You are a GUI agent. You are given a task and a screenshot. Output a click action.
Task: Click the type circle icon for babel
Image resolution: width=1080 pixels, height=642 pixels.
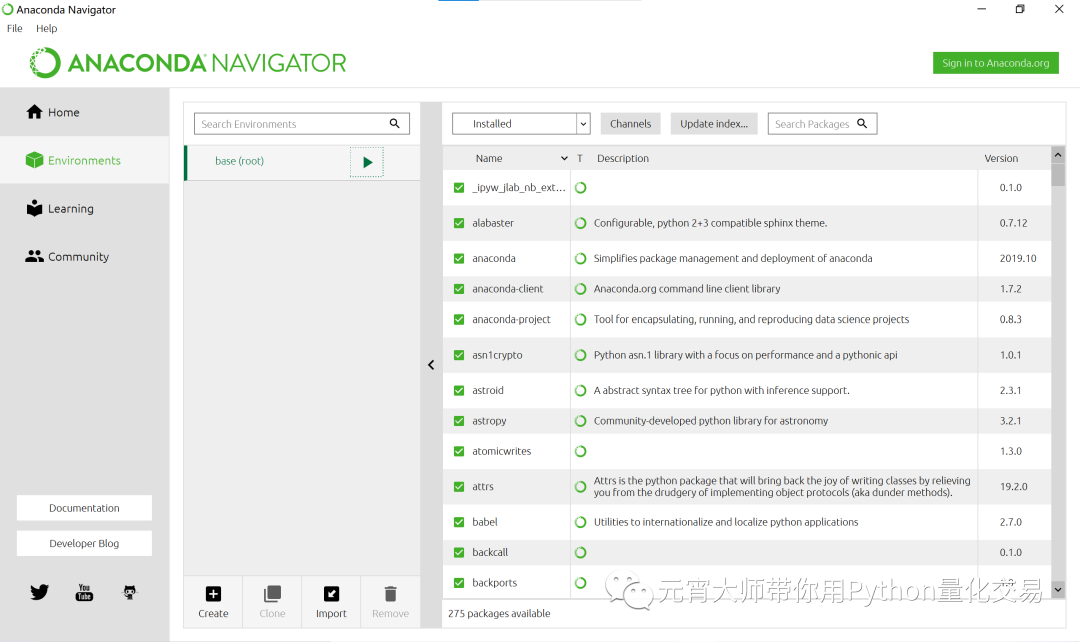(581, 522)
